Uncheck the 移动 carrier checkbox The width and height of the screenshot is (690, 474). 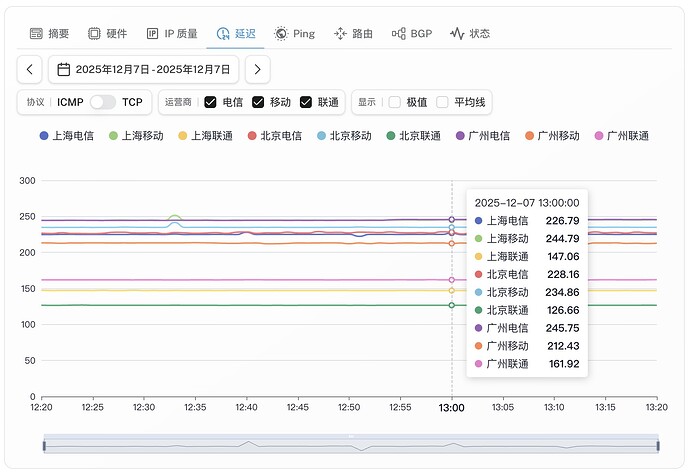coord(258,102)
